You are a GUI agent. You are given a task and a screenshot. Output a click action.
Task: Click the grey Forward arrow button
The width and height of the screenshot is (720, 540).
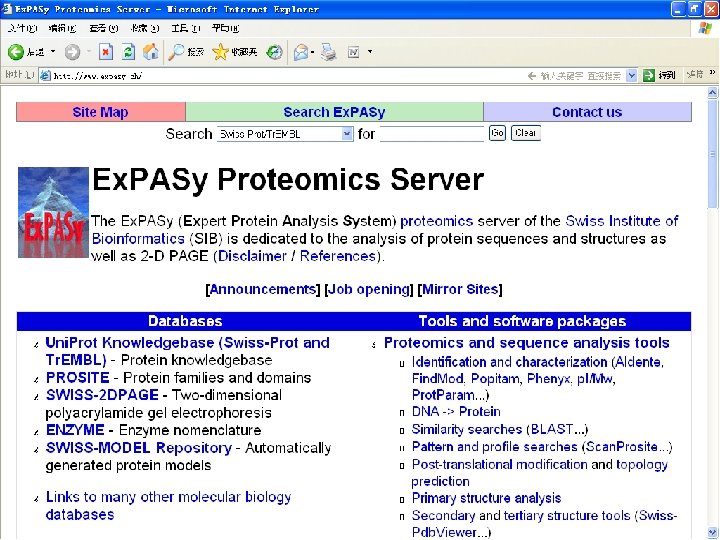point(72,52)
